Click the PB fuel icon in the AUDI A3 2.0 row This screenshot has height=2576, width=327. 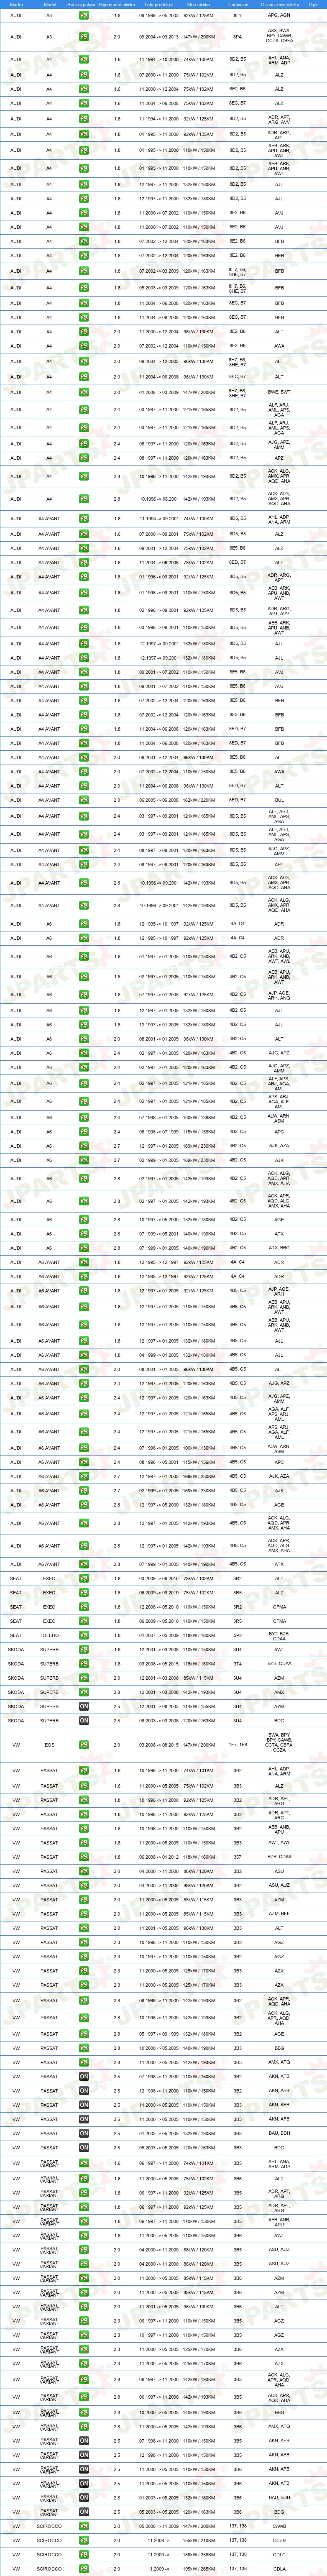[x=84, y=36]
